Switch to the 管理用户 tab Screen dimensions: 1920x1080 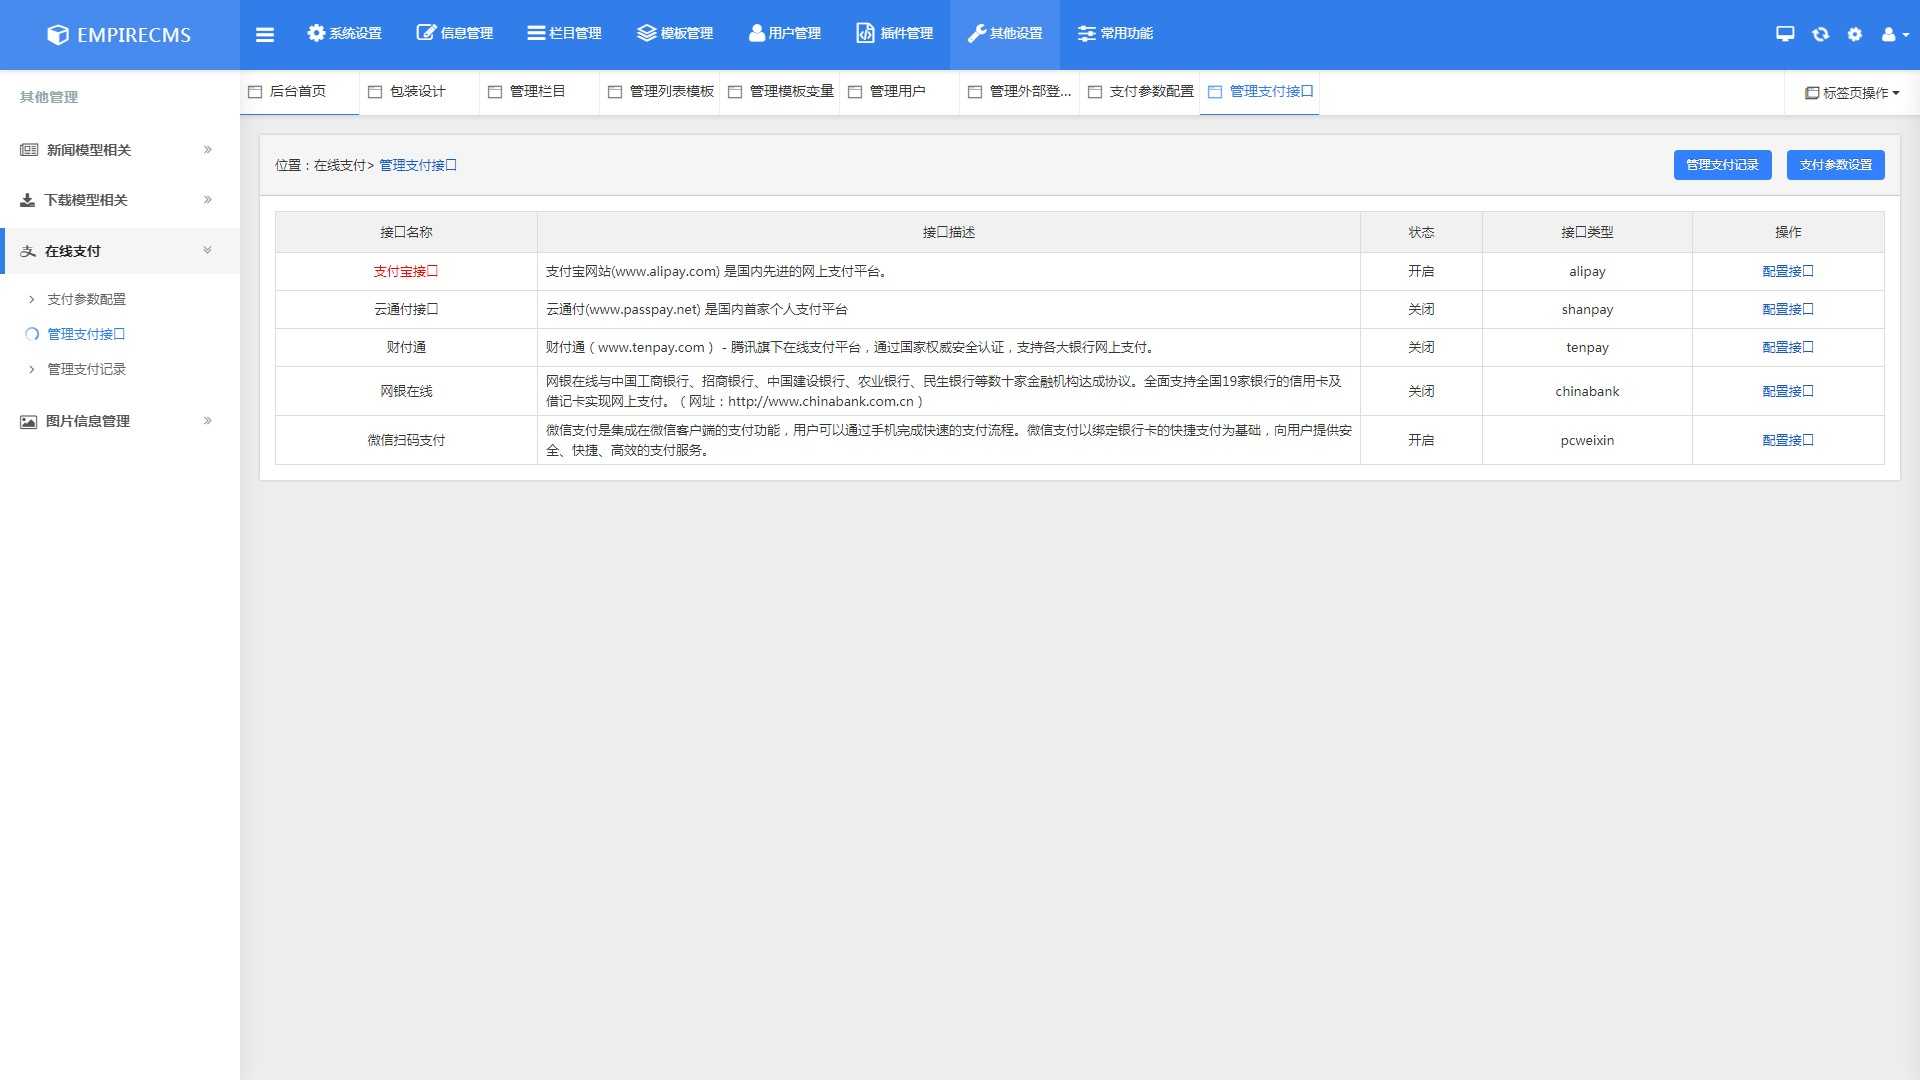point(897,92)
